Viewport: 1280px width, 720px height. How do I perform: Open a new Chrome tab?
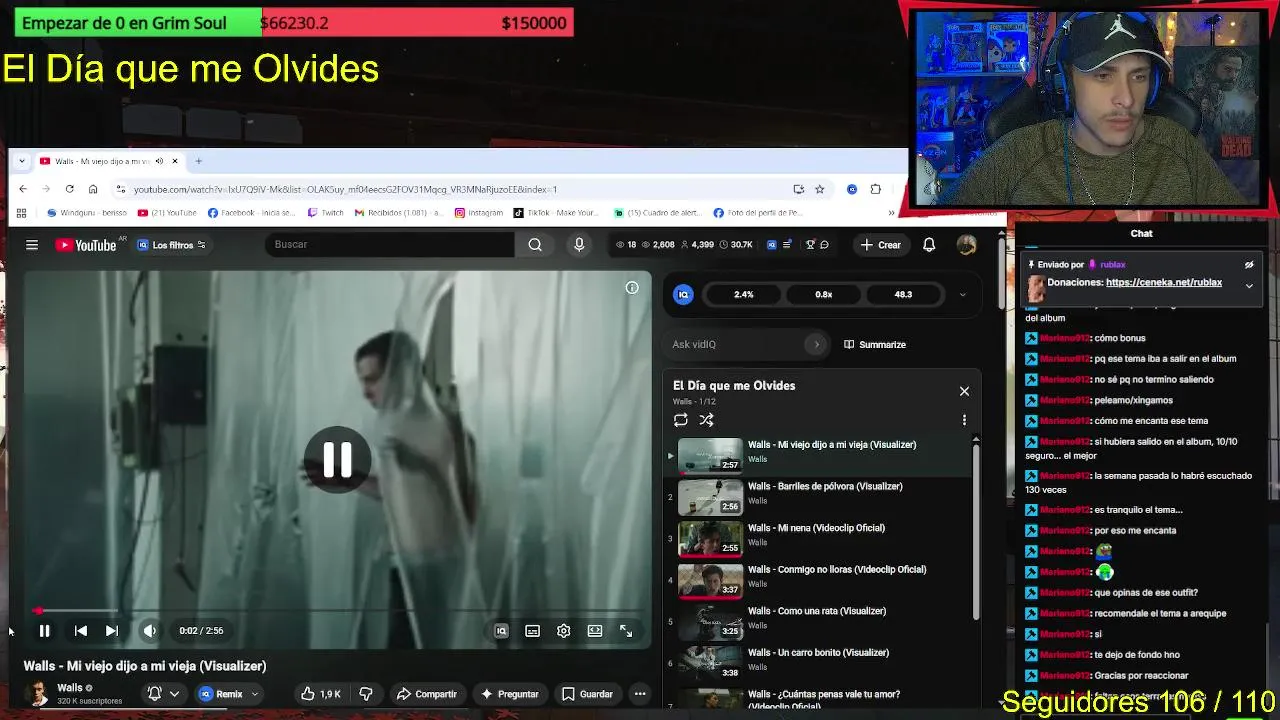pyautogui.click(x=198, y=161)
